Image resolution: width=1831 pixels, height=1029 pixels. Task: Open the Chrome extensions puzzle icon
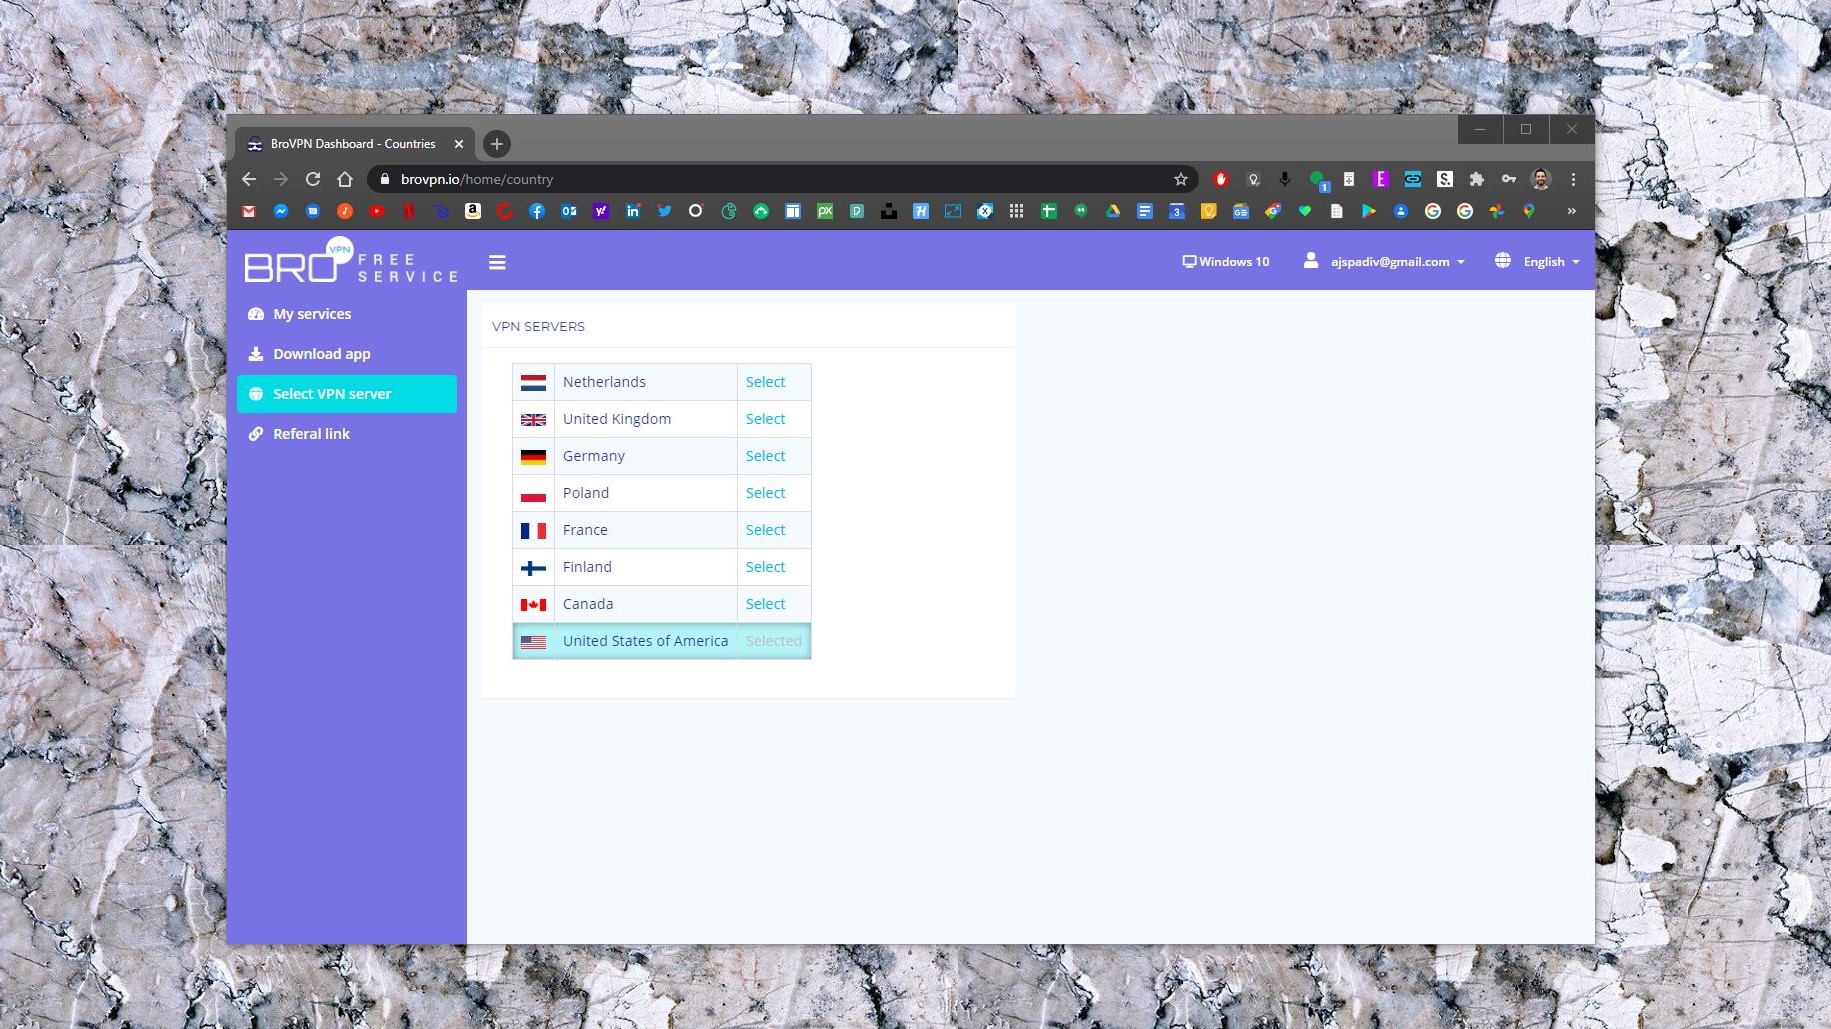[1477, 179]
